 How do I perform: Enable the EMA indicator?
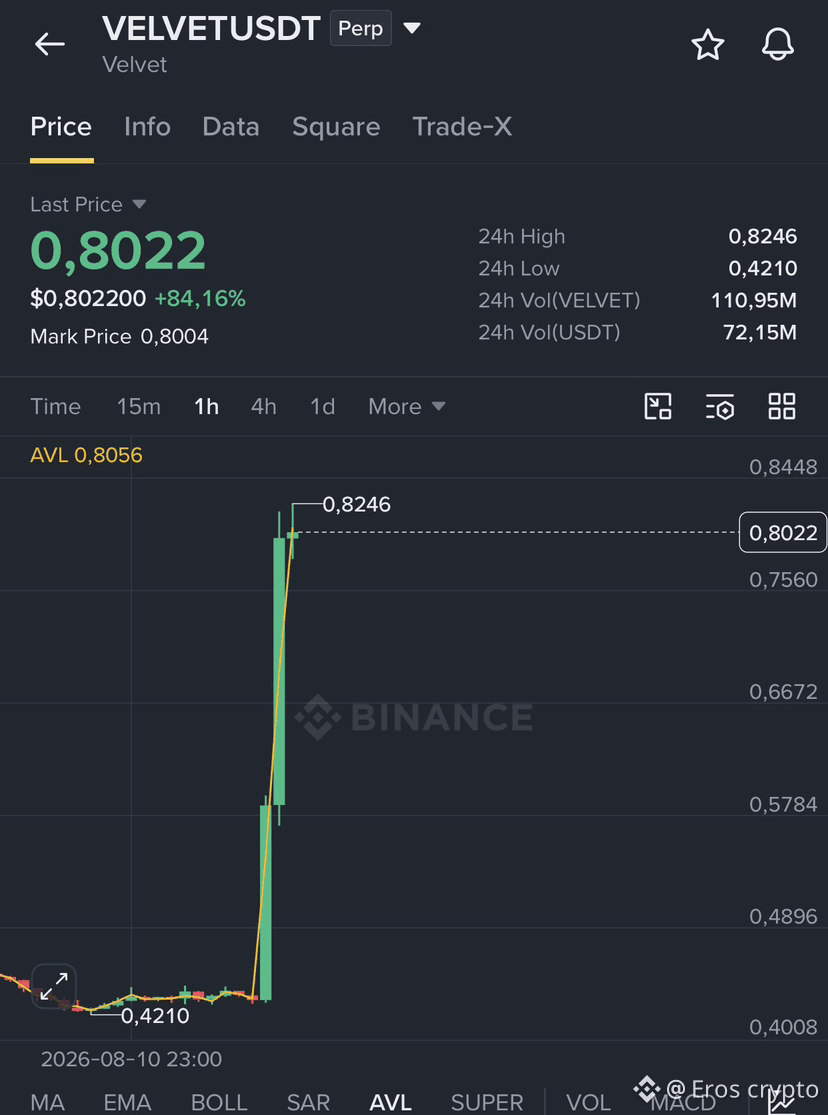click(x=127, y=1102)
